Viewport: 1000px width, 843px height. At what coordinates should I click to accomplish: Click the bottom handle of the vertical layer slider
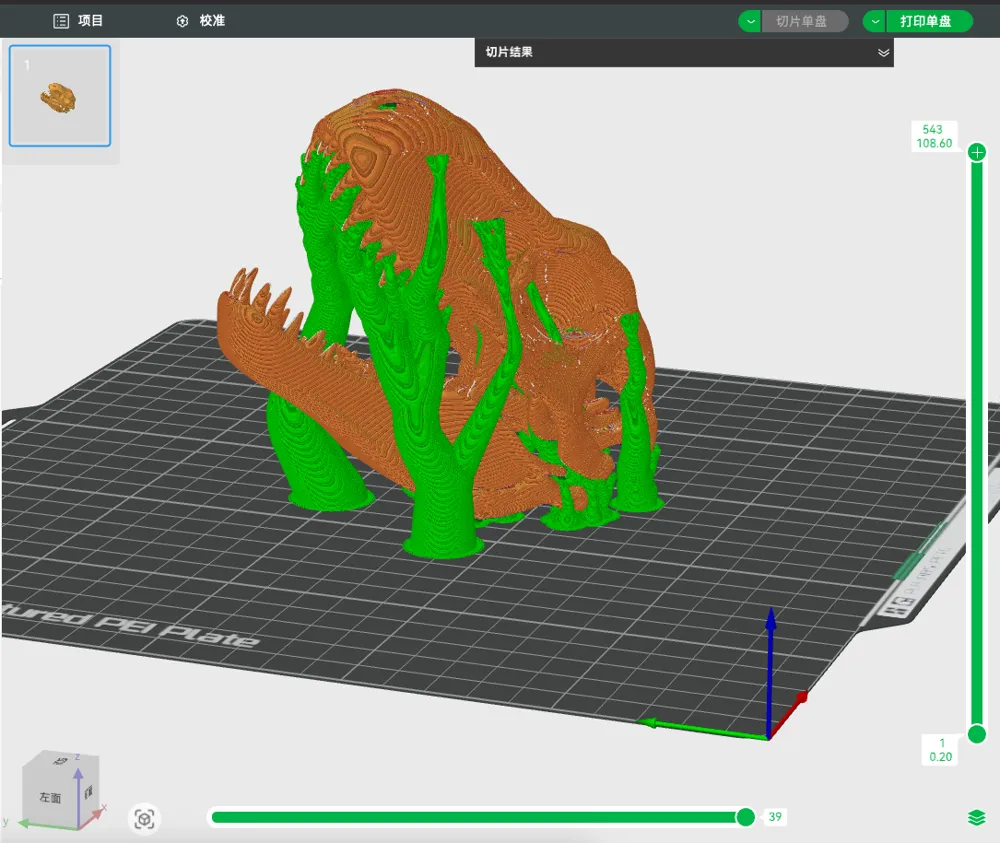click(x=976, y=734)
